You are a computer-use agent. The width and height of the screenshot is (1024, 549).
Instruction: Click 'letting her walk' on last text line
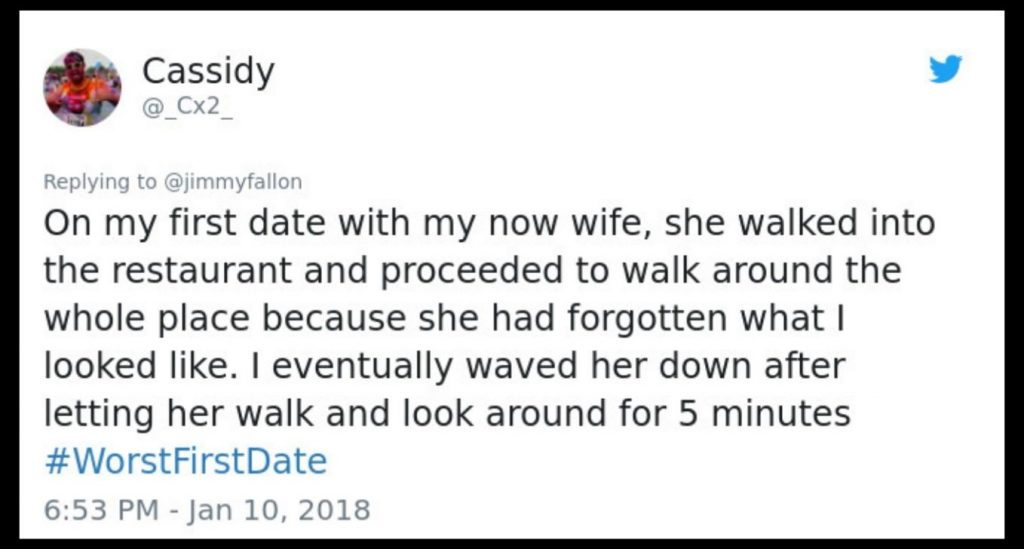tap(178, 413)
